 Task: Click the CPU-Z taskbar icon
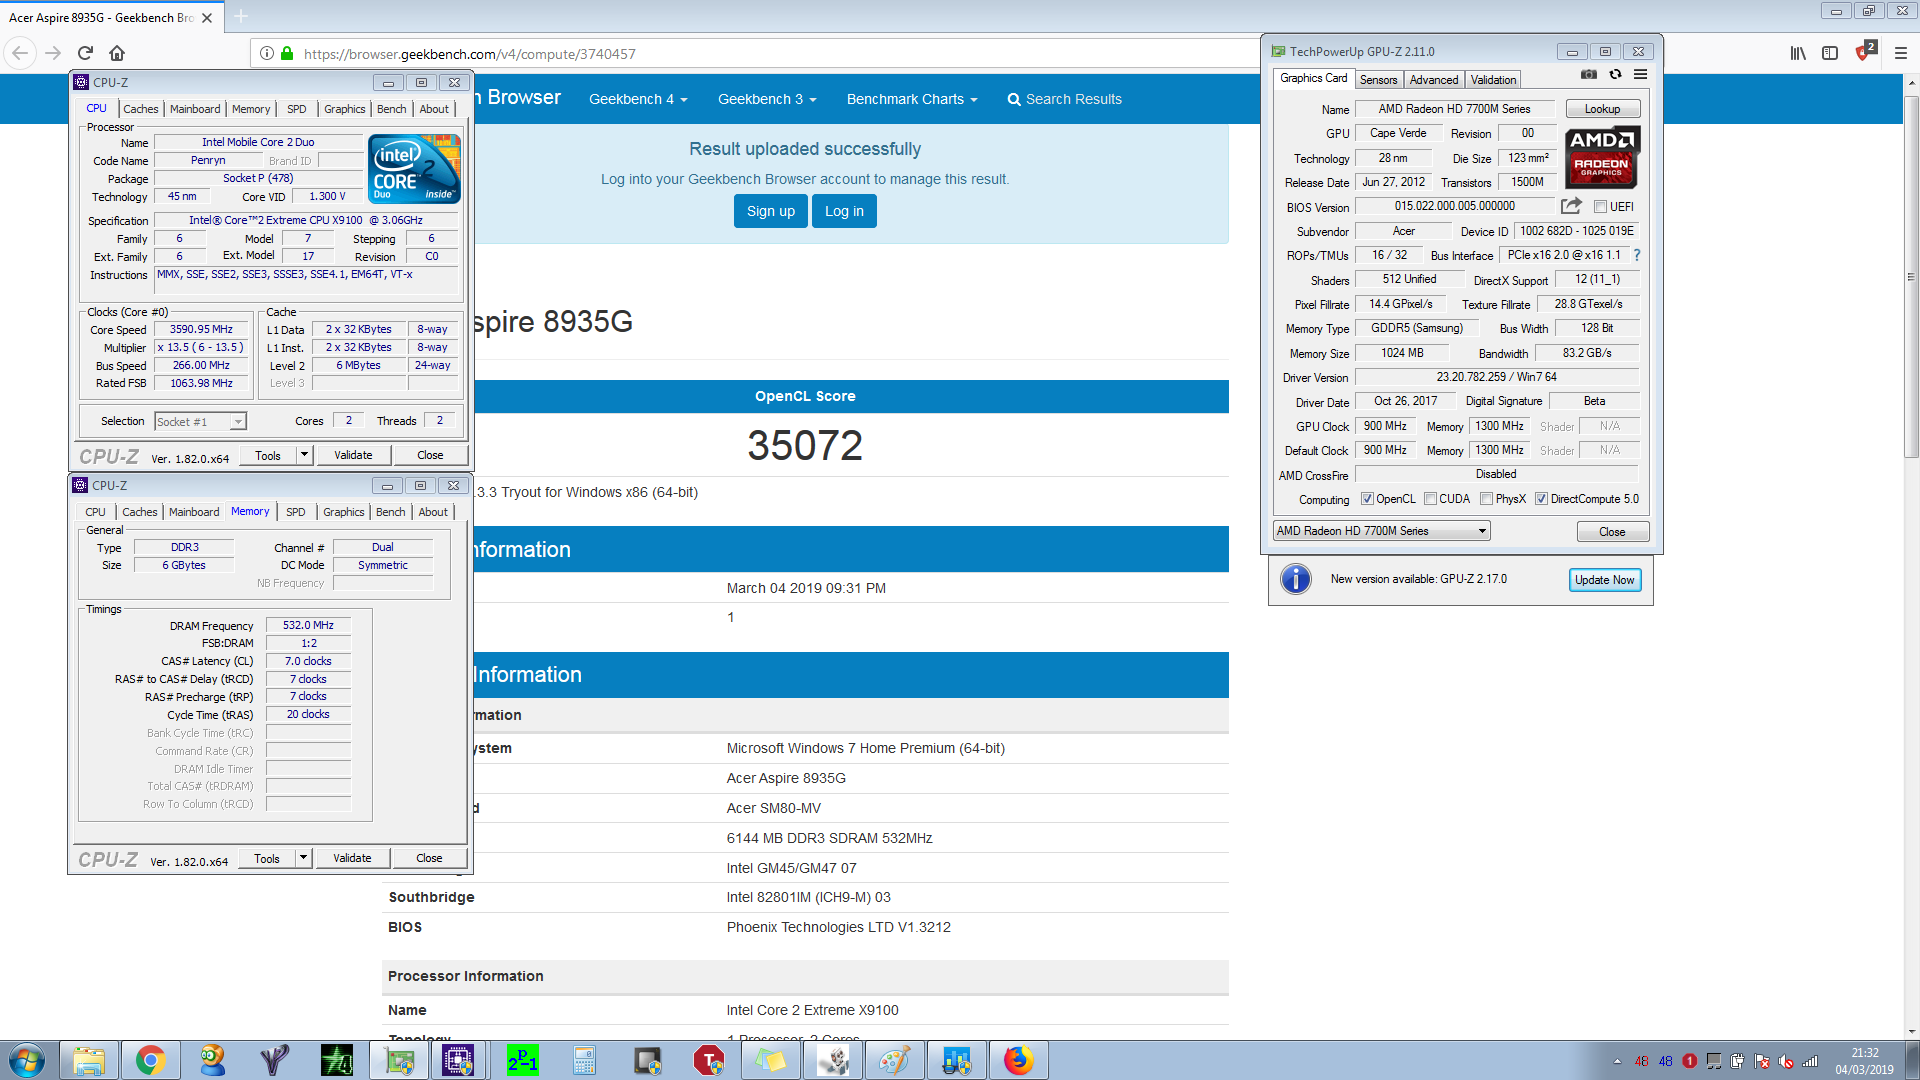pyautogui.click(x=458, y=1060)
